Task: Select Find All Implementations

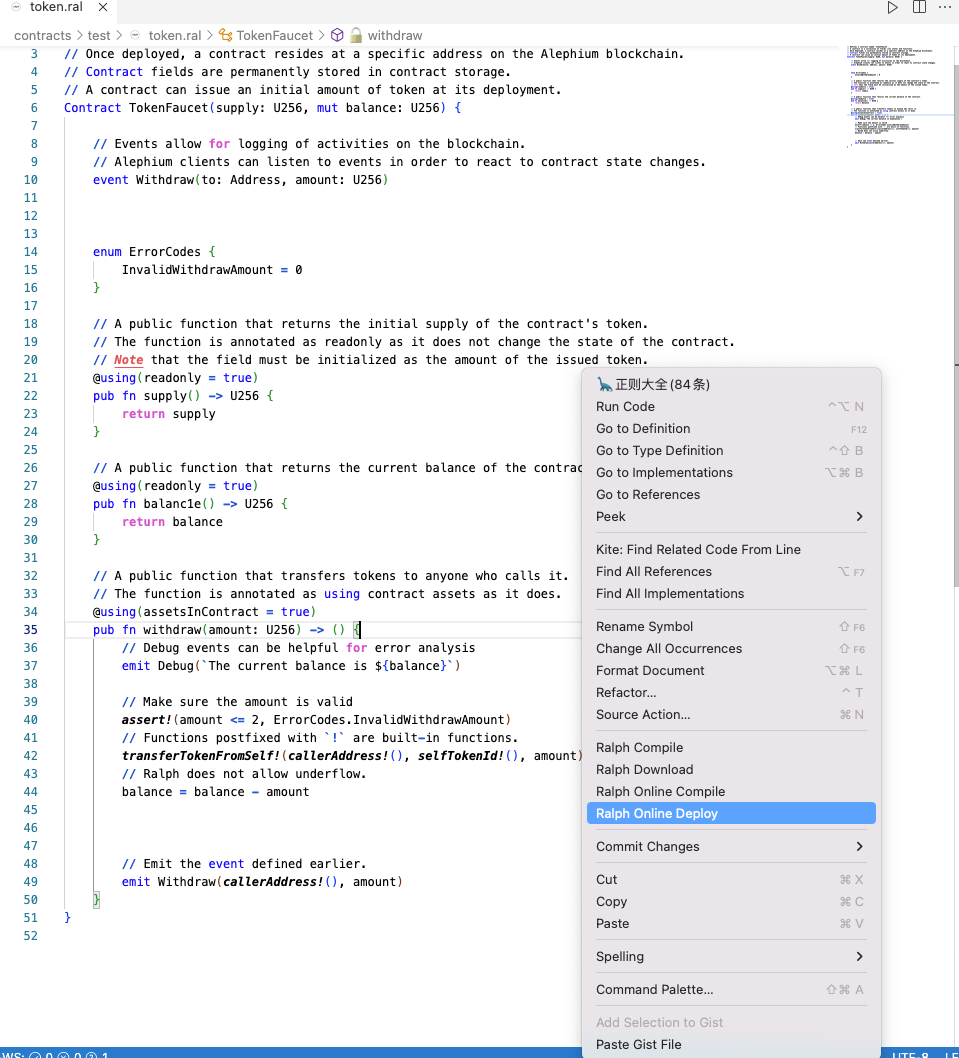Action: [x=732, y=594]
